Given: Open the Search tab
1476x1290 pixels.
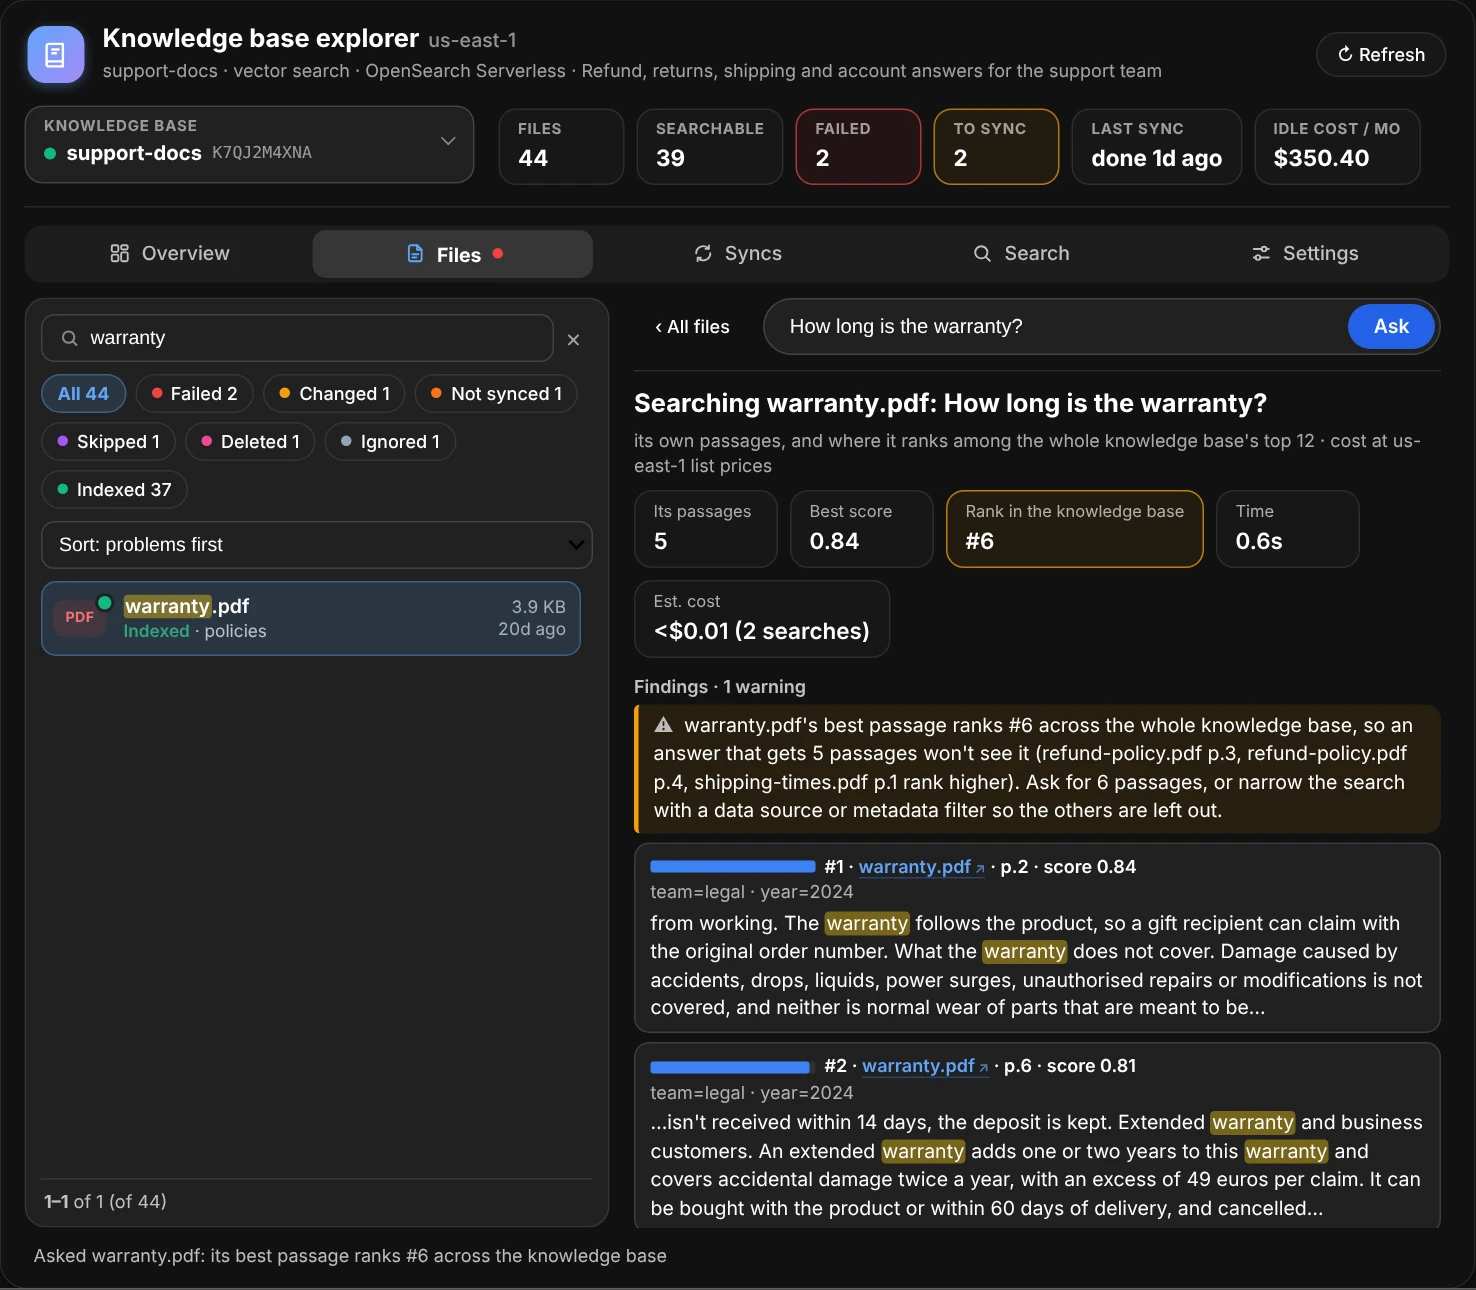Looking at the screenshot, I should 1021,254.
